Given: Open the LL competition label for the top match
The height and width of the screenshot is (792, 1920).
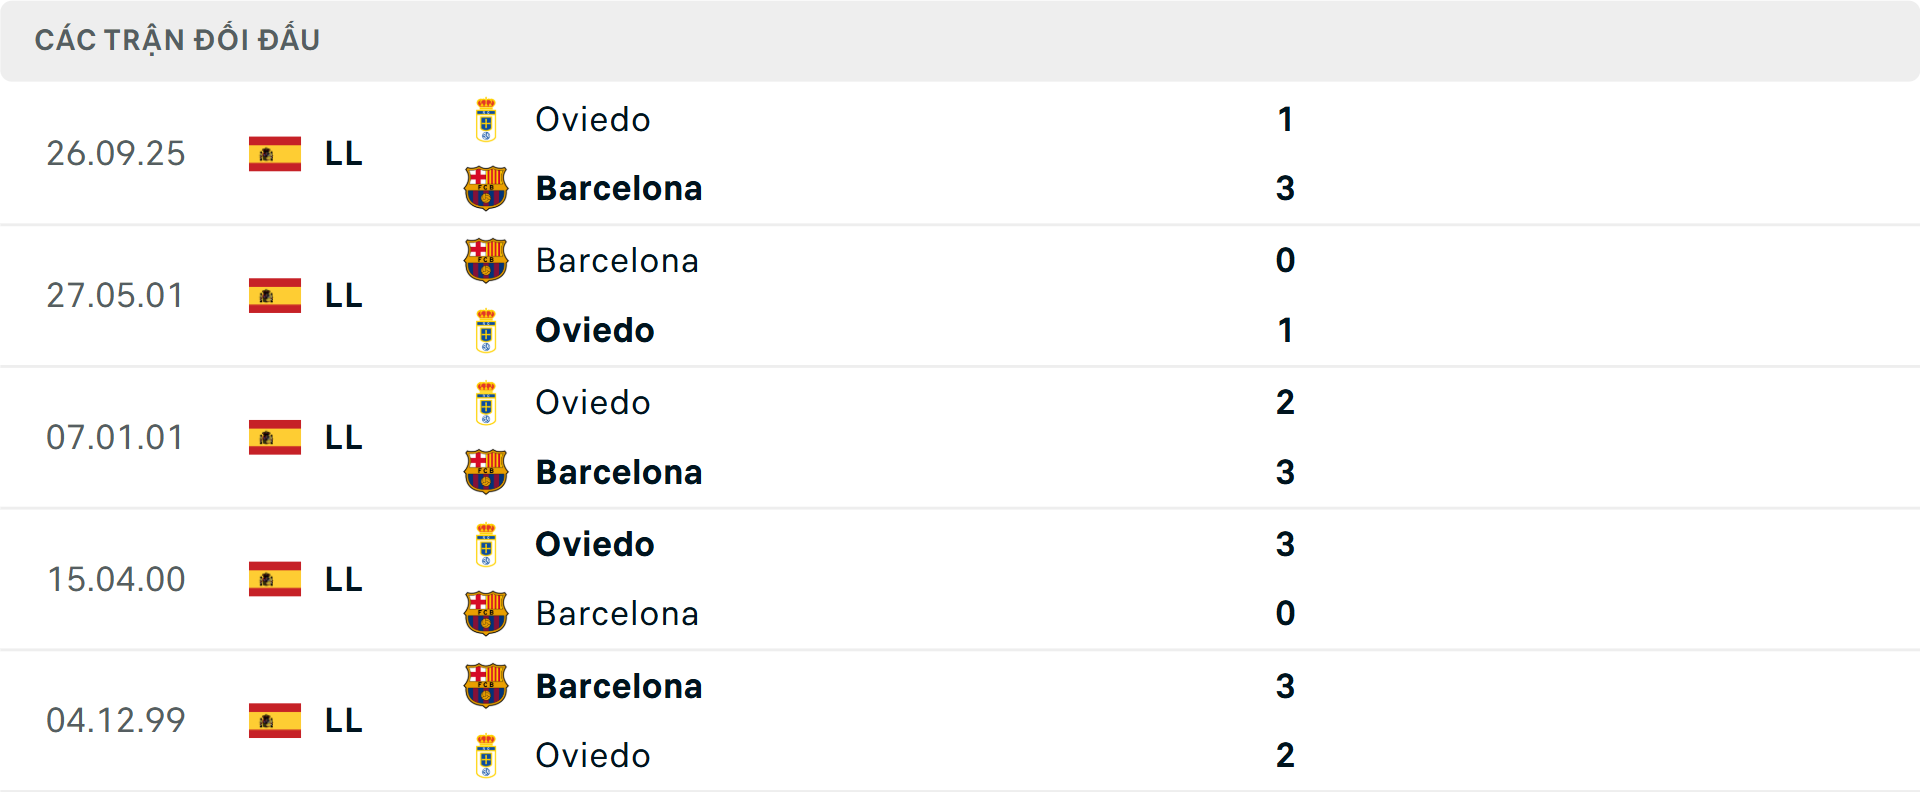Looking at the screenshot, I should [342, 154].
